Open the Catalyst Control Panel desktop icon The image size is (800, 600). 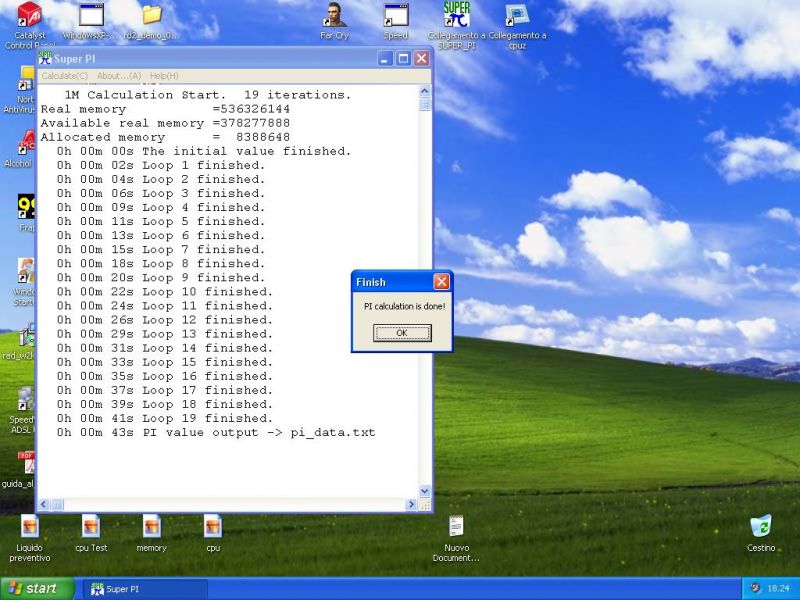point(30,14)
